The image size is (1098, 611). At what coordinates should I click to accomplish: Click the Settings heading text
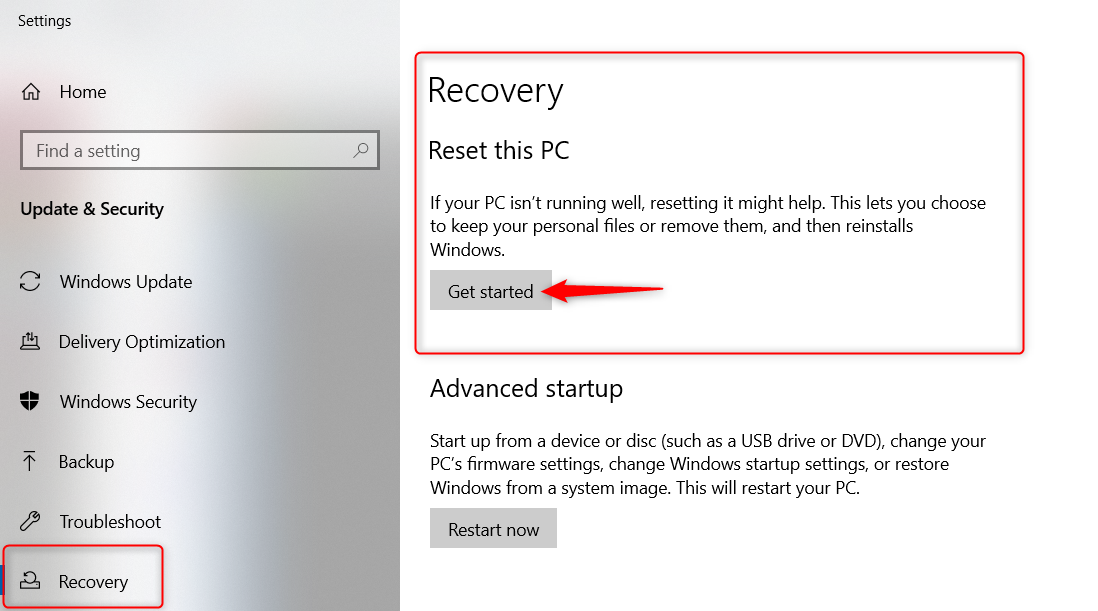[x=44, y=20]
